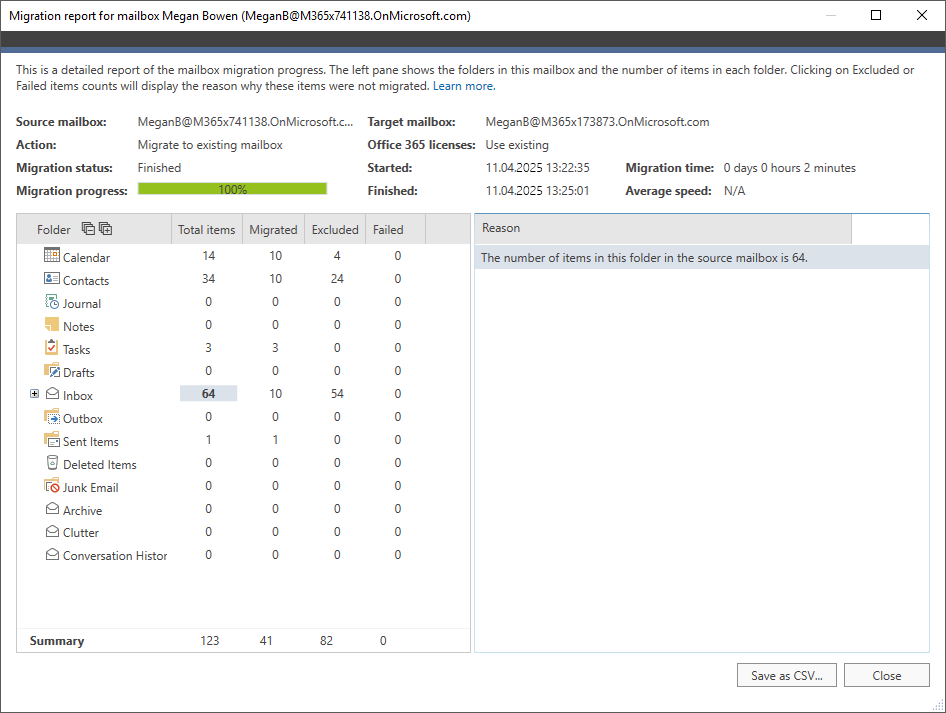The height and width of the screenshot is (713, 946).
Task: Click the Drafts folder icon
Action: (52, 371)
